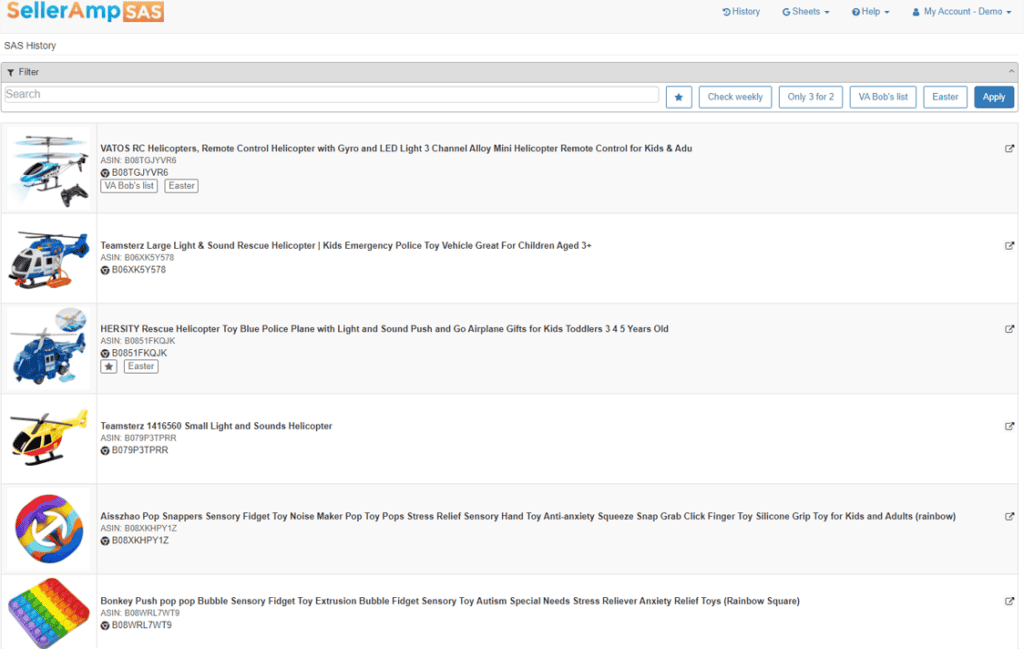Open external link for VATOS RC Helicopters row
This screenshot has height=649, width=1024.
click(x=1009, y=149)
